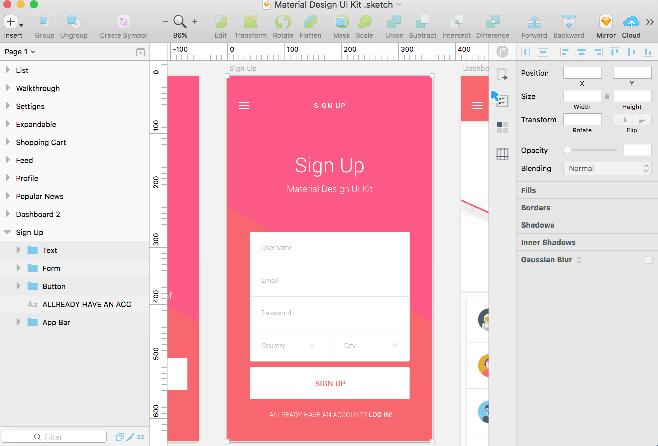Select the Form group layer
Image resolution: width=658 pixels, height=446 pixels.
point(75,268)
